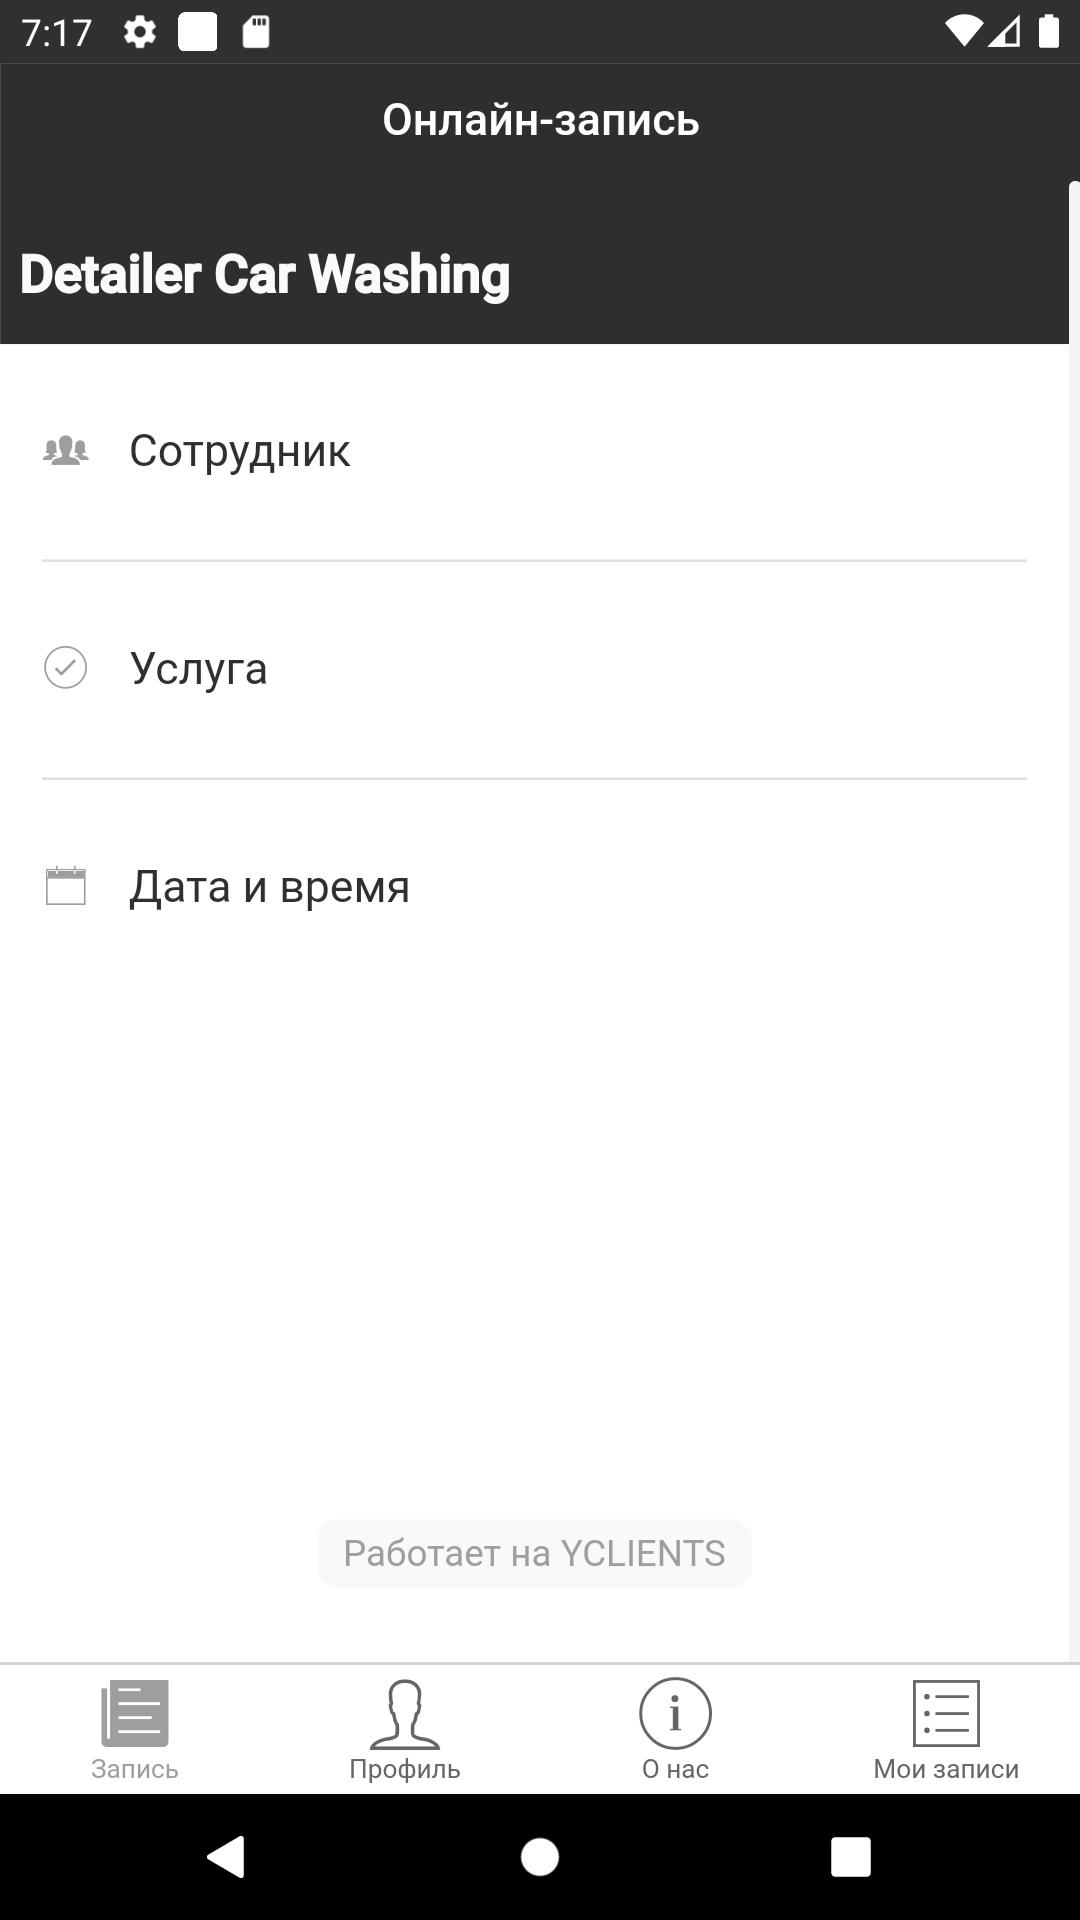This screenshot has width=1080, height=1920.
Task: Switch to the Профиль tab label
Action: pyautogui.click(x=405, y=1769)
